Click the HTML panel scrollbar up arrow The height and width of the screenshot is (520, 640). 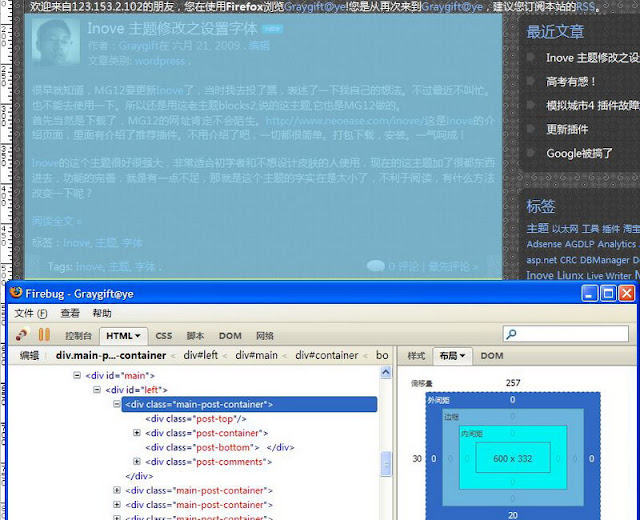coord(386,372)
